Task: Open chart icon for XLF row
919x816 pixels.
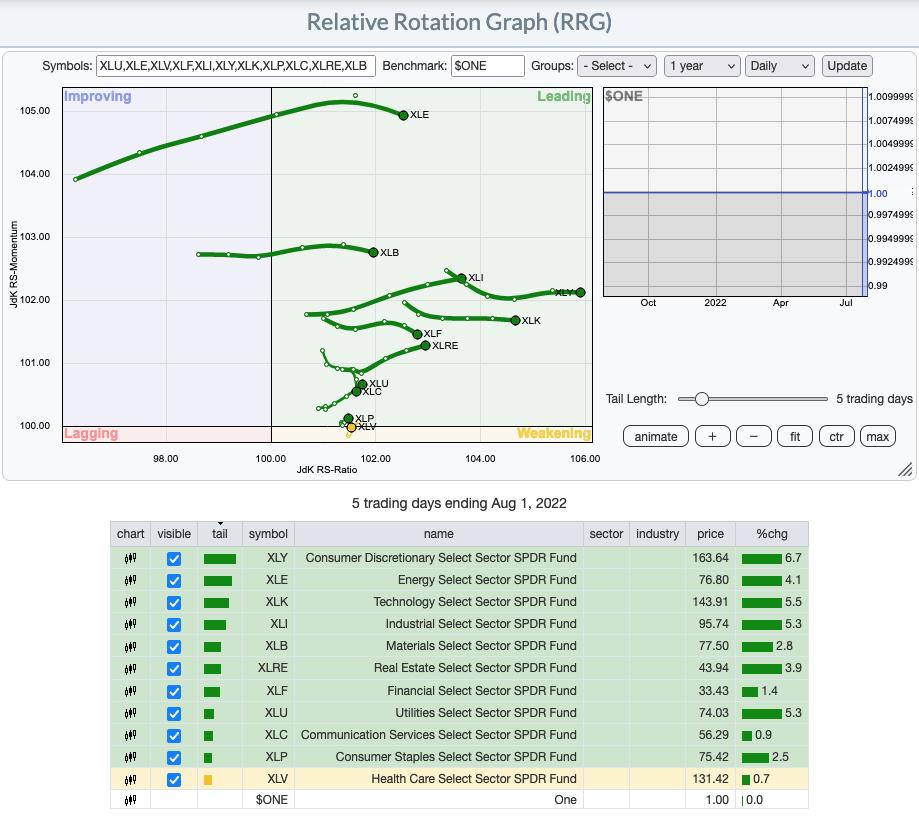Action: tap(130, 691)
